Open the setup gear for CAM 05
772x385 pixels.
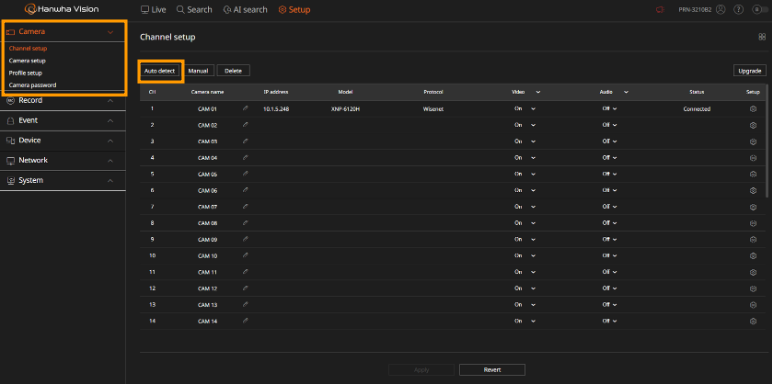tap(753, 174)
